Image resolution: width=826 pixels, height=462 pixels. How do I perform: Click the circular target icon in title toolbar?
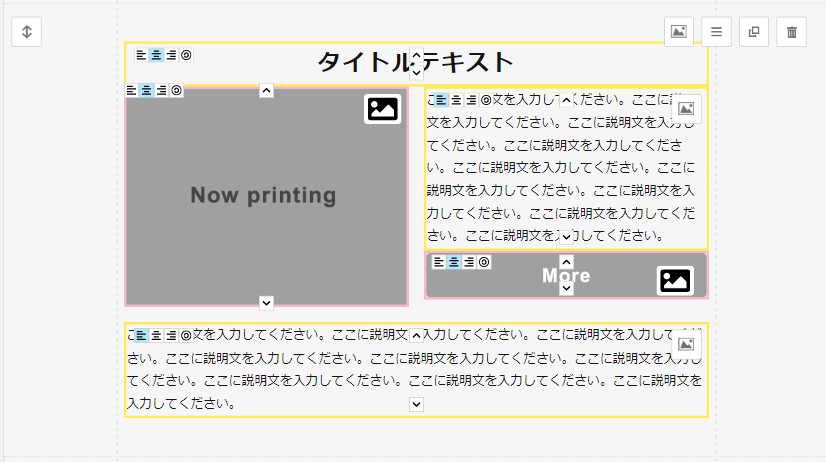click(186, 55)
